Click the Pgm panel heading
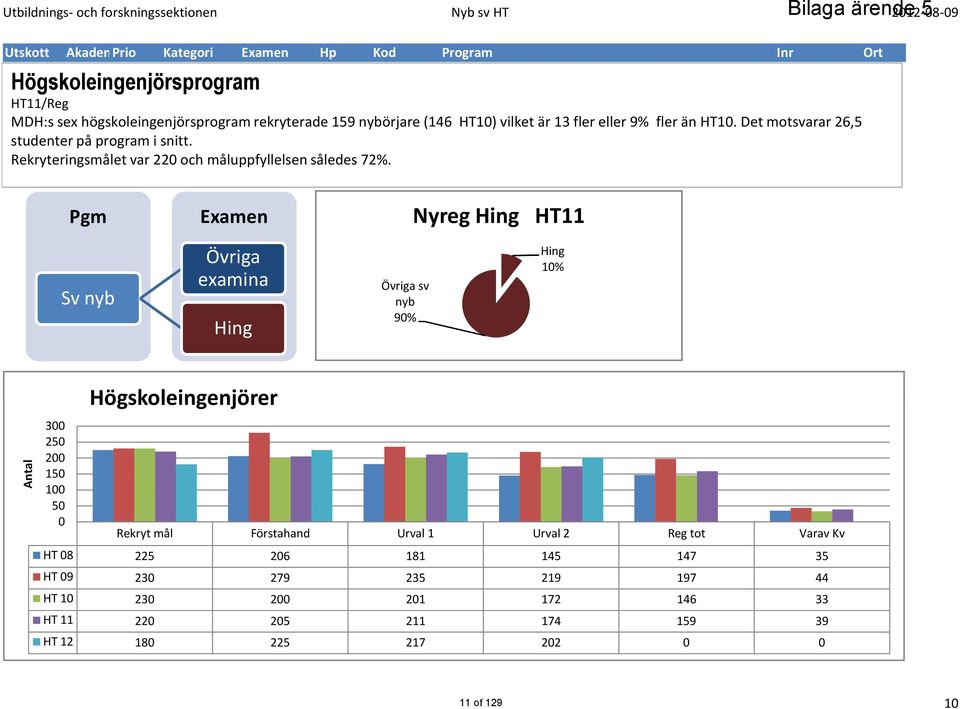Screen dimensions: 960x709 (88, 217)
